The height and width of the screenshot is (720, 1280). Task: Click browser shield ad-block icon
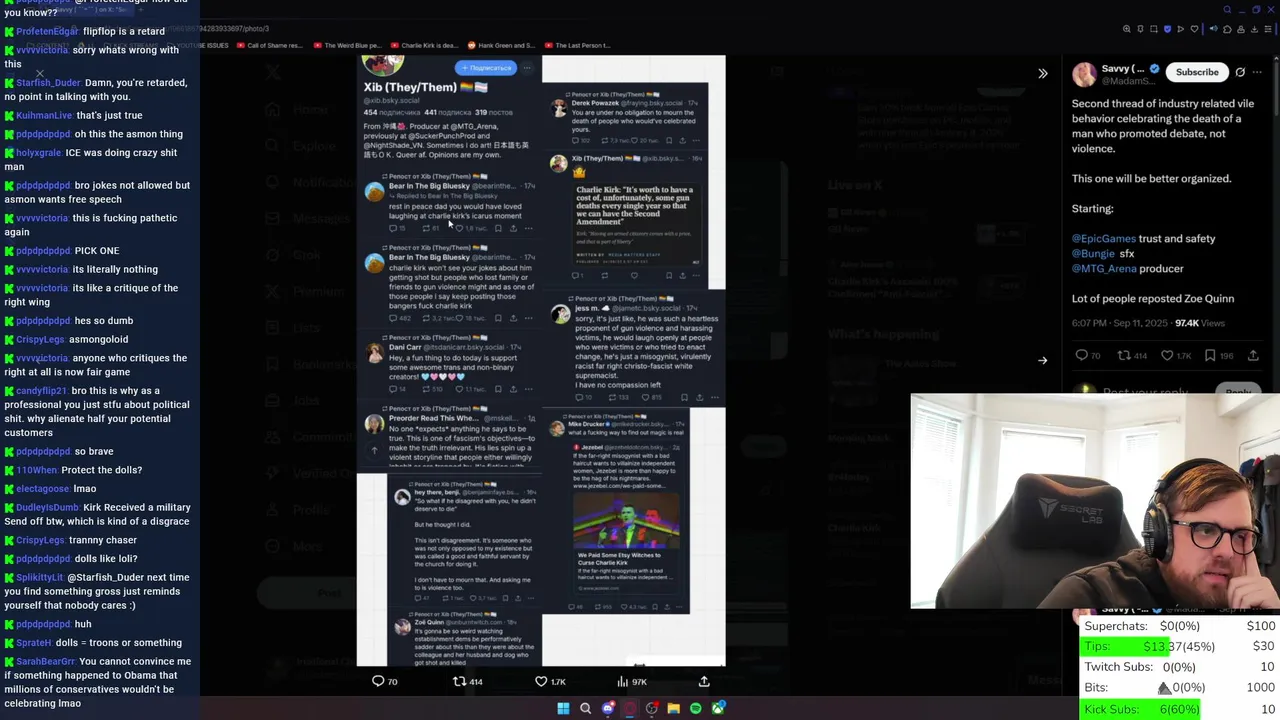1167,29
